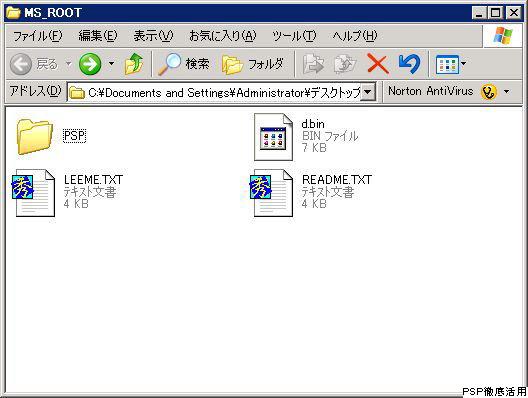The image size is (528, 398).
Task: Open the Forward button history dropdown arrow
Action: coord(111,64)
